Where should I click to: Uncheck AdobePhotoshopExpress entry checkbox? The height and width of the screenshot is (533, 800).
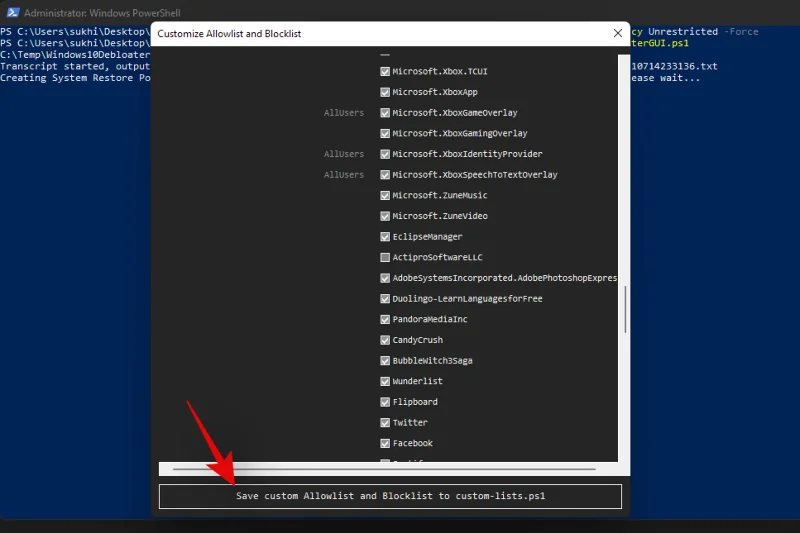coord(385,278)
